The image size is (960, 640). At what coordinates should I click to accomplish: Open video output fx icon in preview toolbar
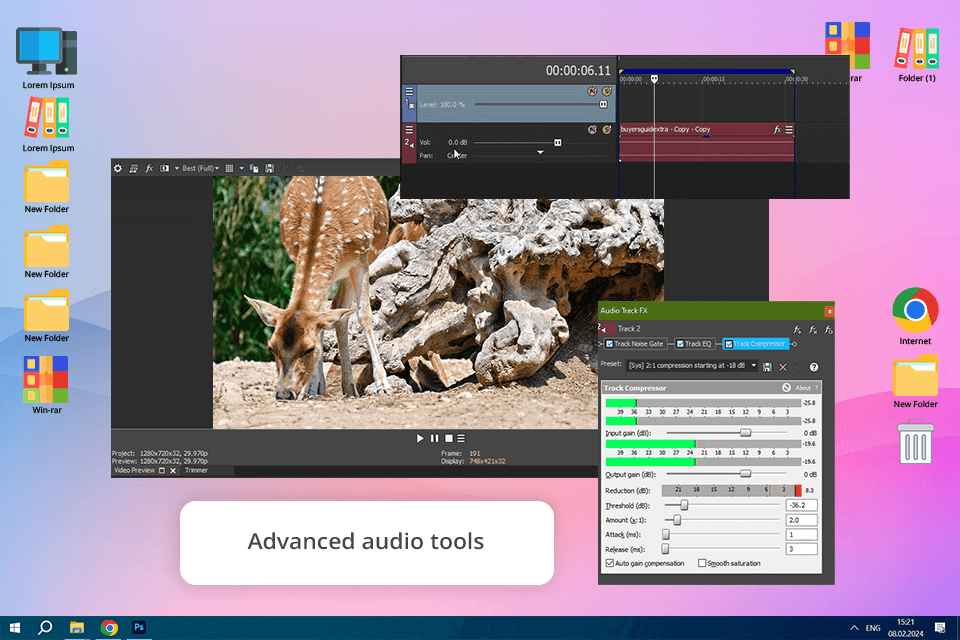(x=149, y=168)
